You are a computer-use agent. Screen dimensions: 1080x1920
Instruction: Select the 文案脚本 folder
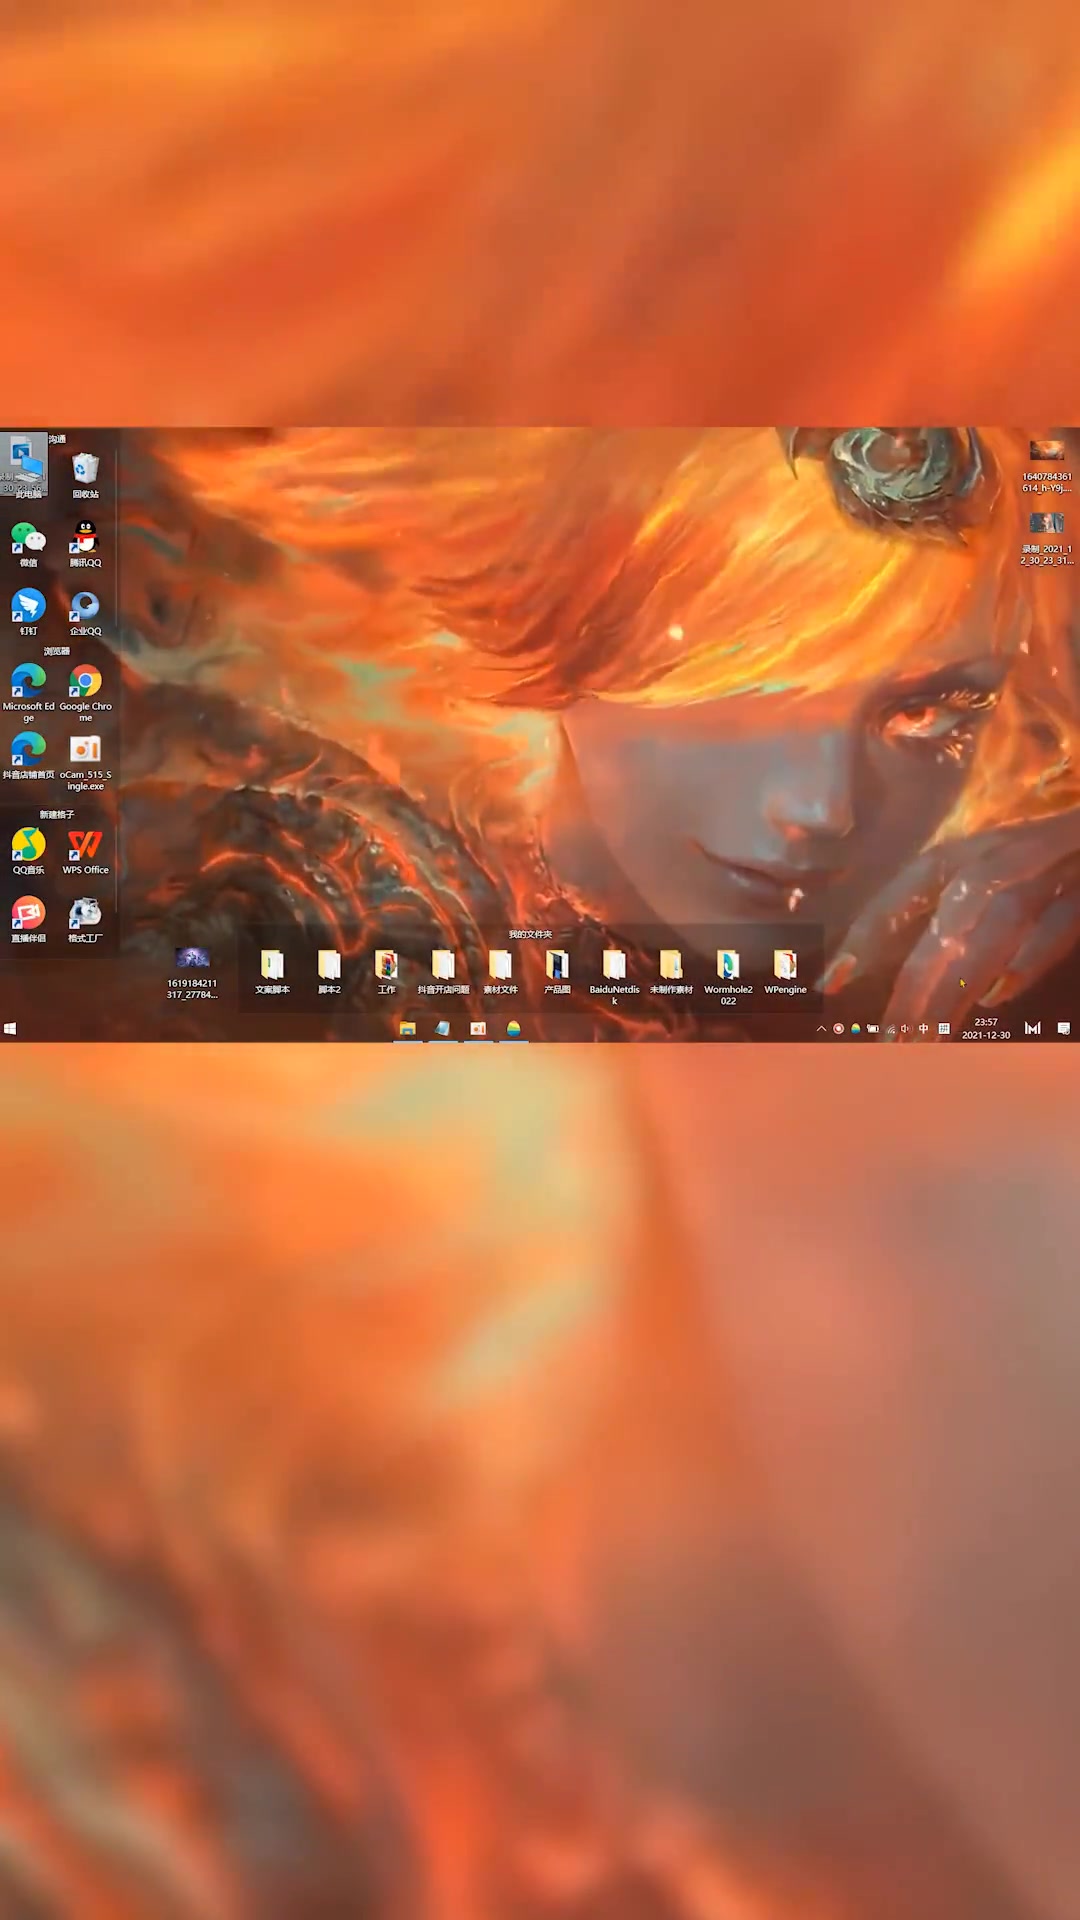tap(272, 972)
